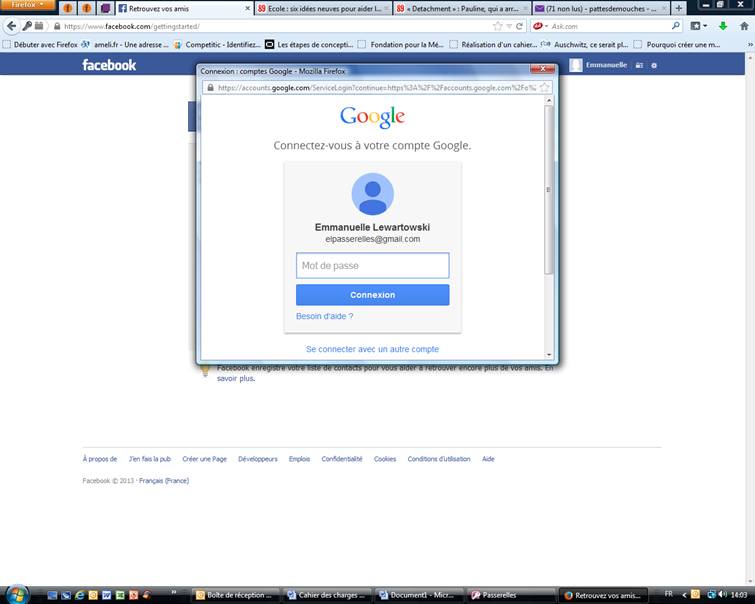755x604 pixels.
Task: Click the Google popup URL address field
Action: coord(377,88)
